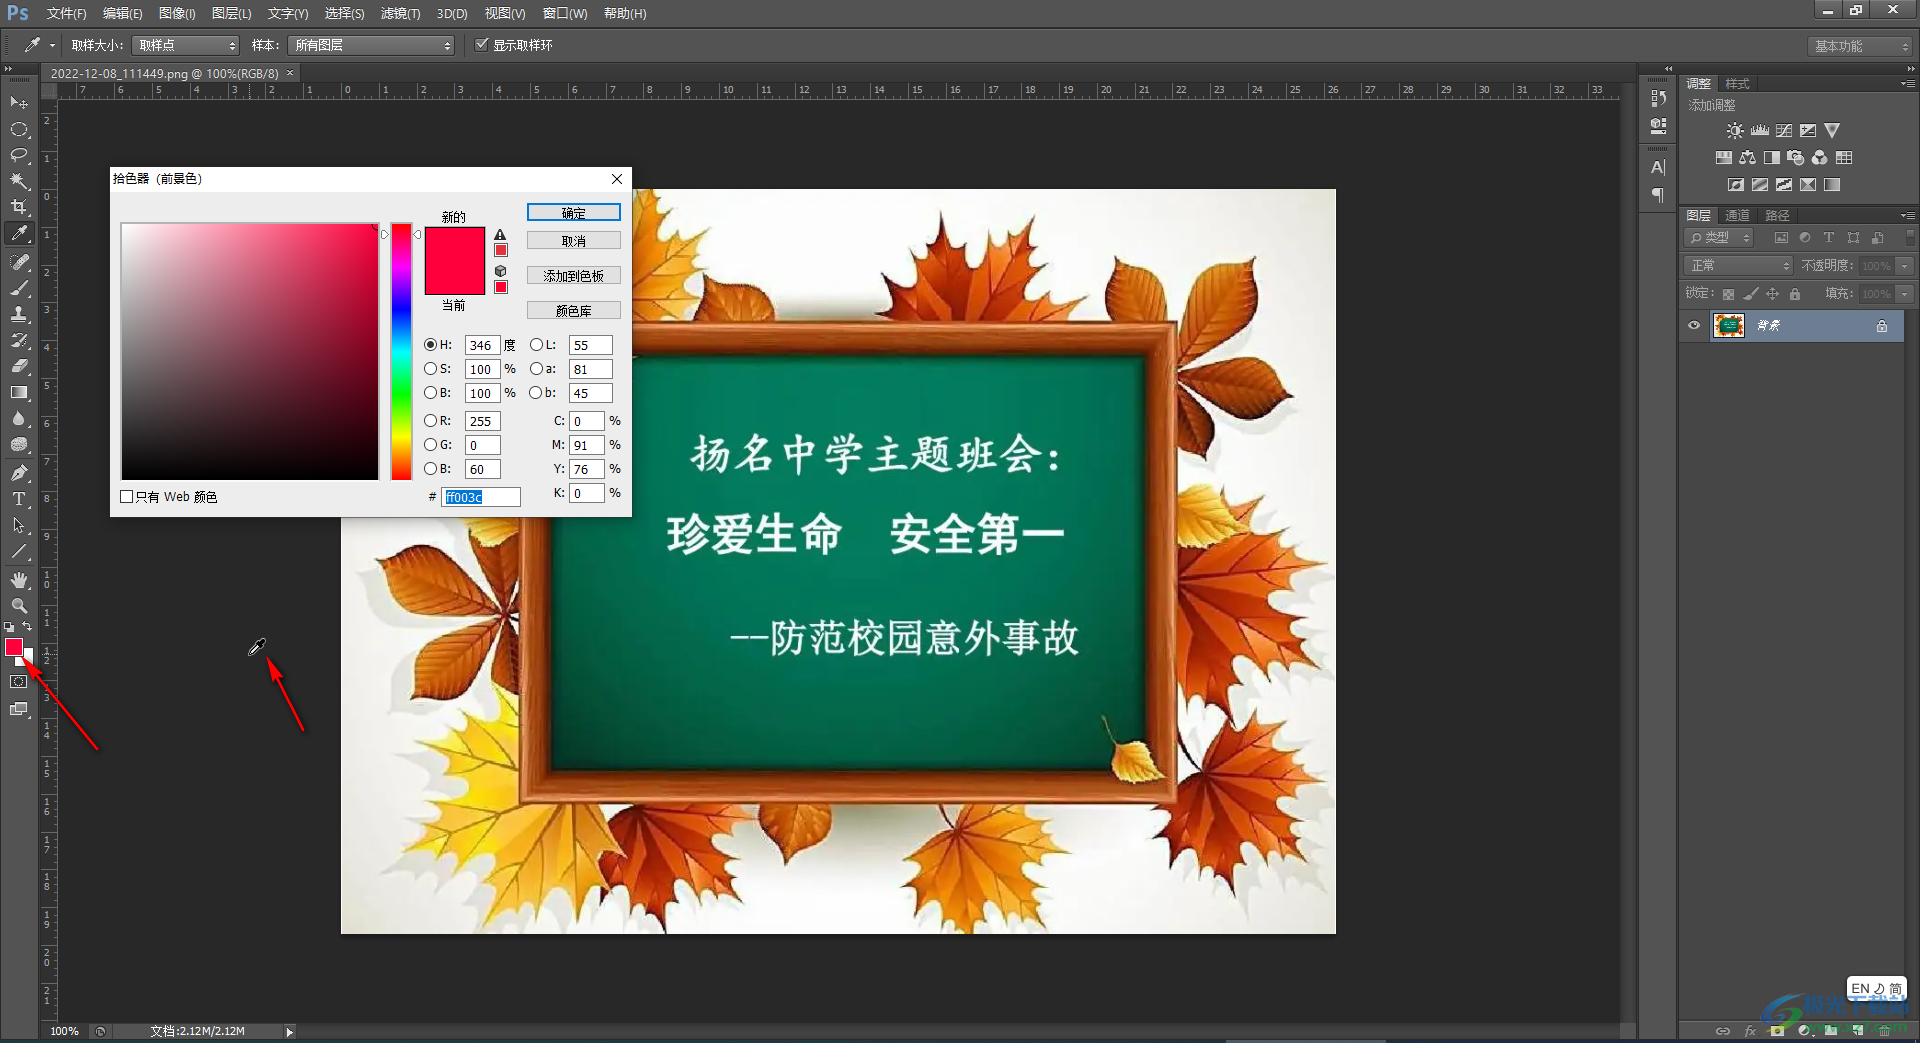Select the Horizontal Type tool
The width and height of the screenshot is (1920, 1043).
point(18,498)
